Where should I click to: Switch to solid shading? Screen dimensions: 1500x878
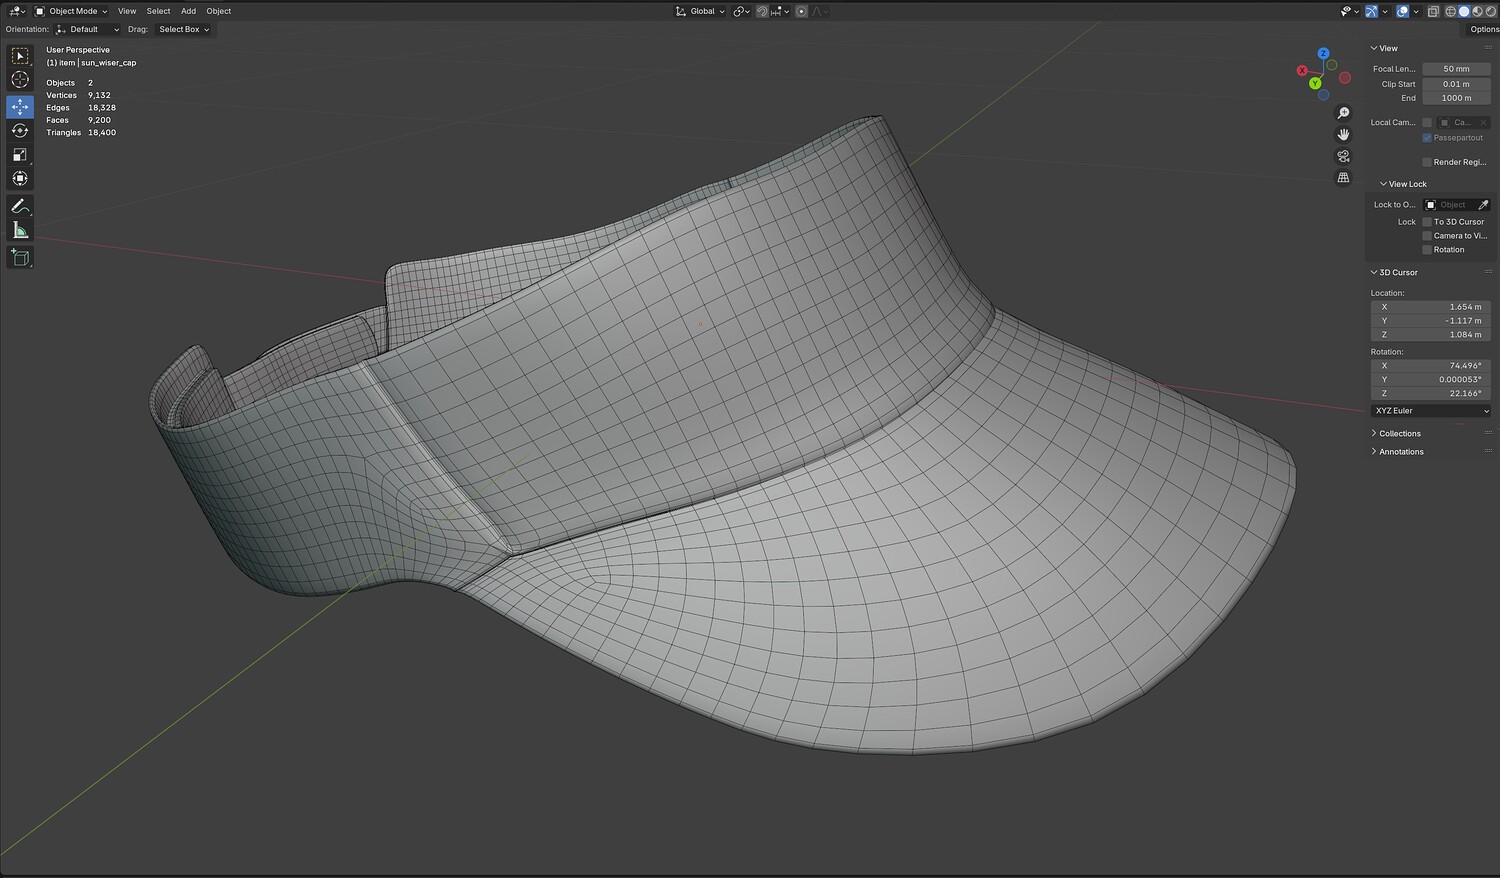[x=1464, y=11]
